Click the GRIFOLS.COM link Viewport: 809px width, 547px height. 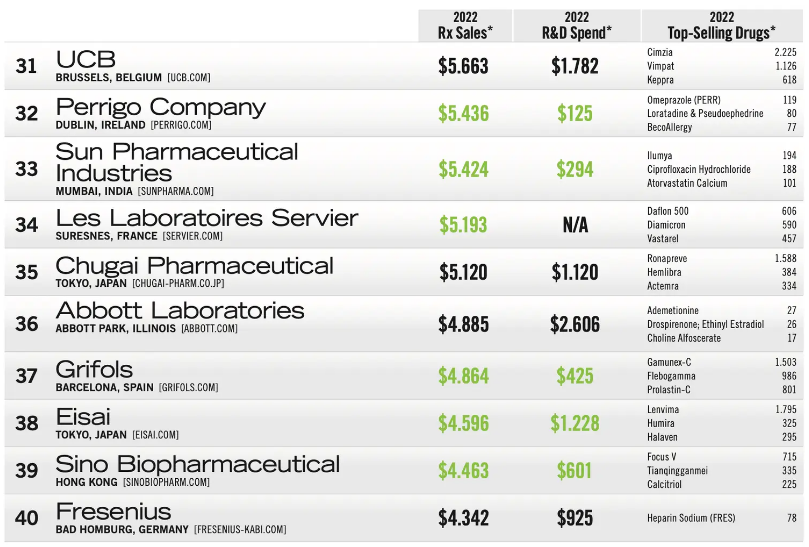click(x=188, y=387)
